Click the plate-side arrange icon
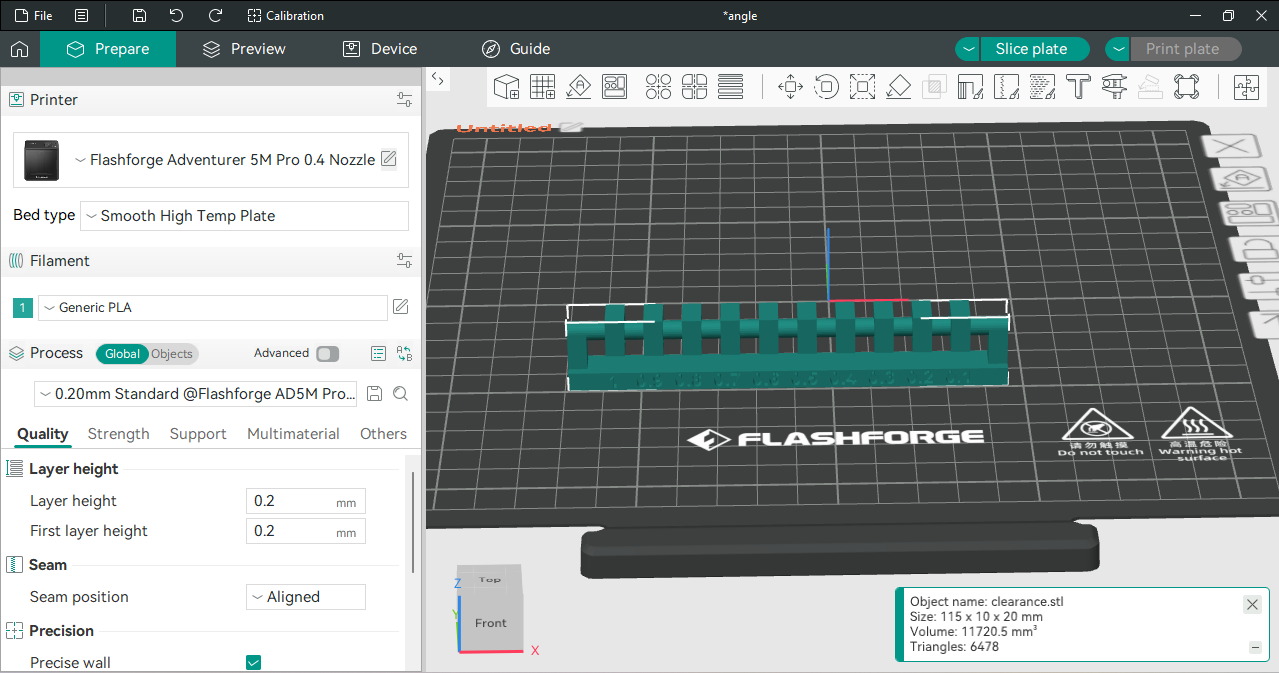 1250,213
